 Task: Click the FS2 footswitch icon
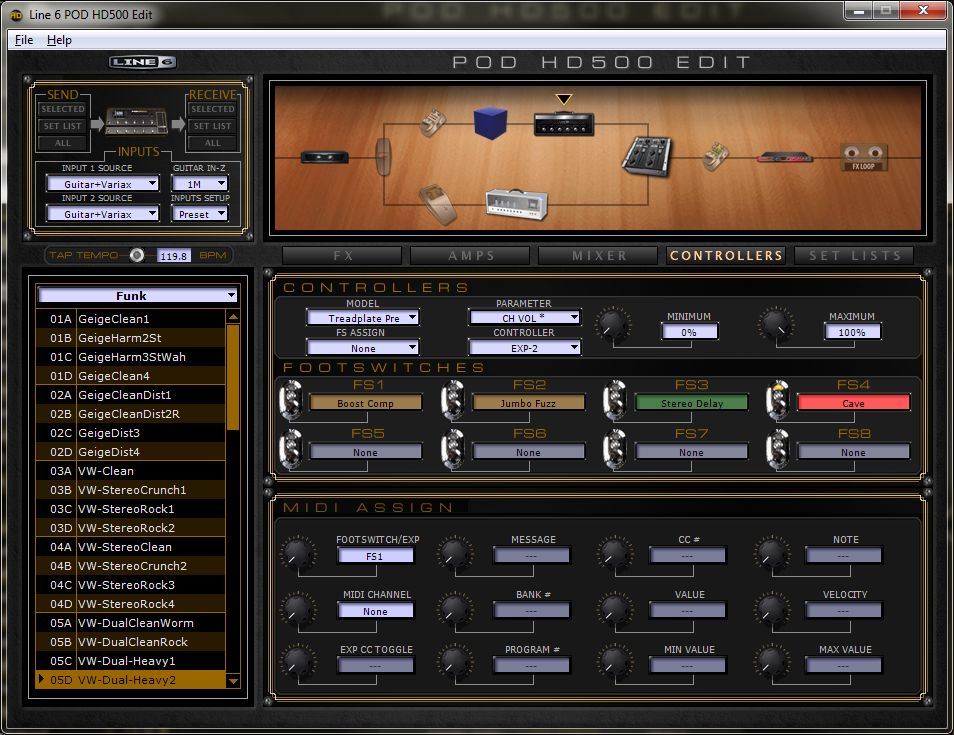tap(453, 400)
